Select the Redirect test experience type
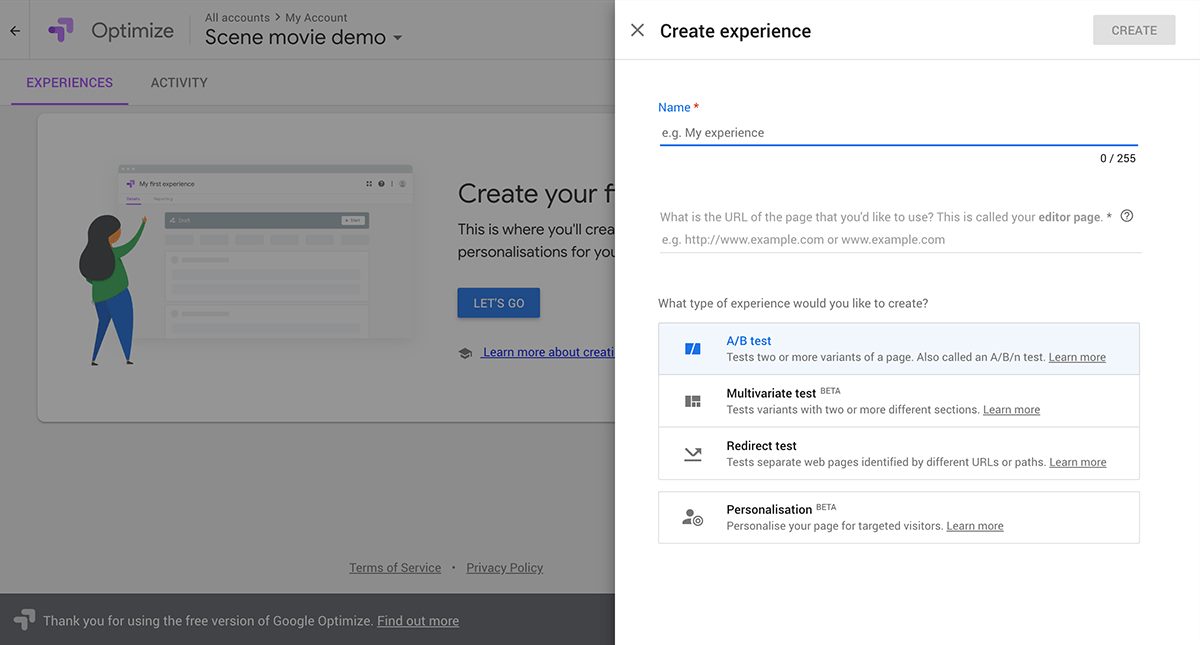The width and height of the screenshot is (1200, 645). click(x=899, y=454)
